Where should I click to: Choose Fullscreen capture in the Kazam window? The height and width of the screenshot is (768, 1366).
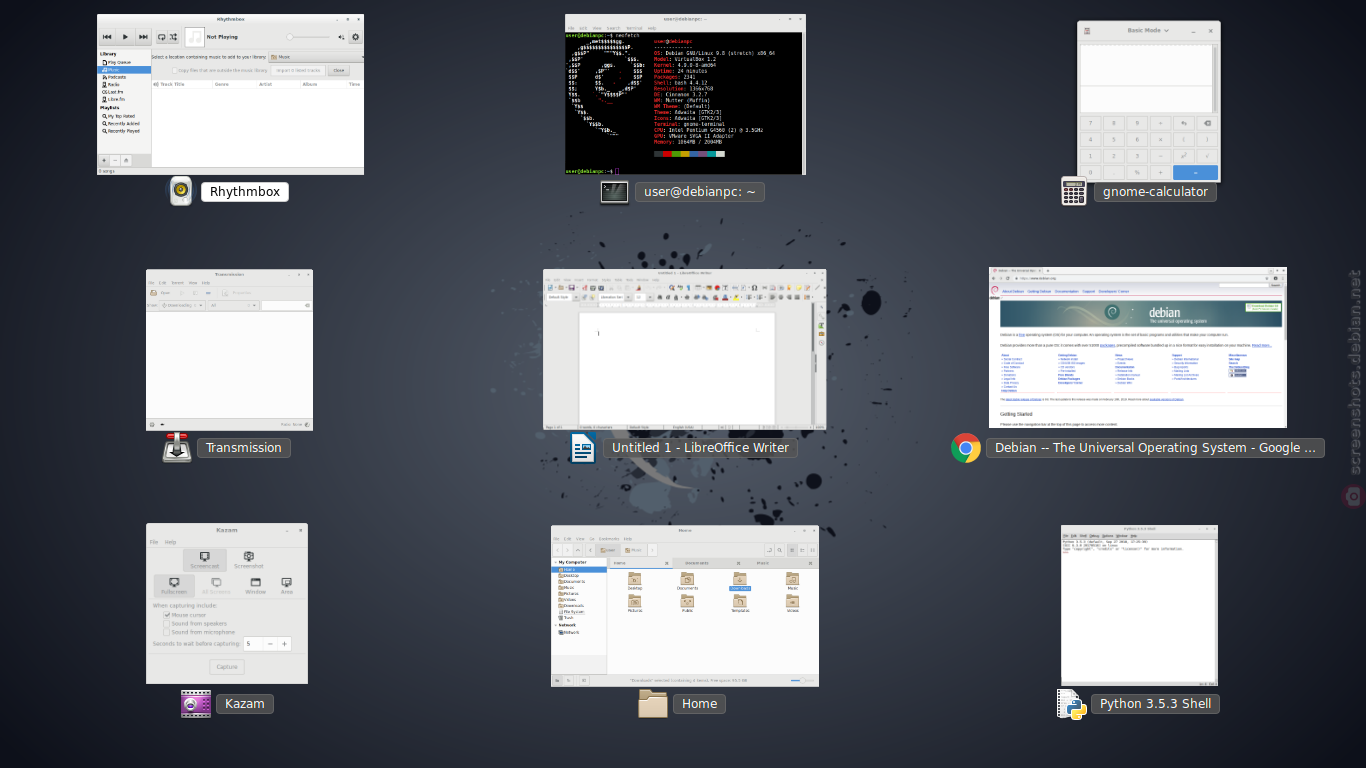point(174,585)
